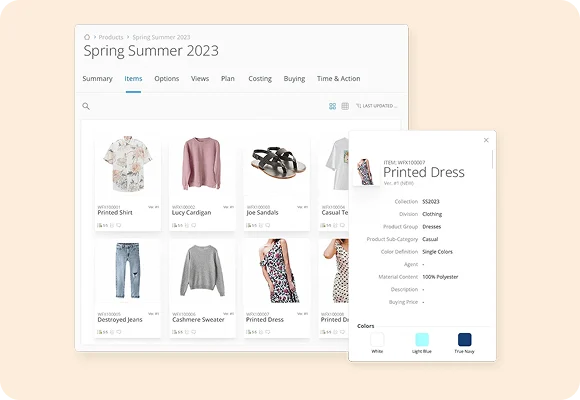This screenshot has height=400, width=580.
Task: Click collection SS icon on WFX100007 Printed Dress card
Action: [x=252, y=332]
